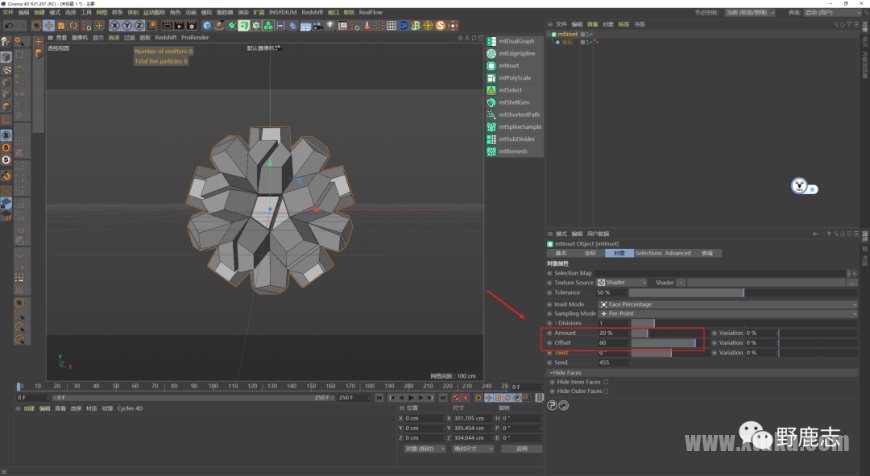This screenshot has width=870, height=476.
Task: Open the RealFlow menu
Action: click(x=370, y=12)
